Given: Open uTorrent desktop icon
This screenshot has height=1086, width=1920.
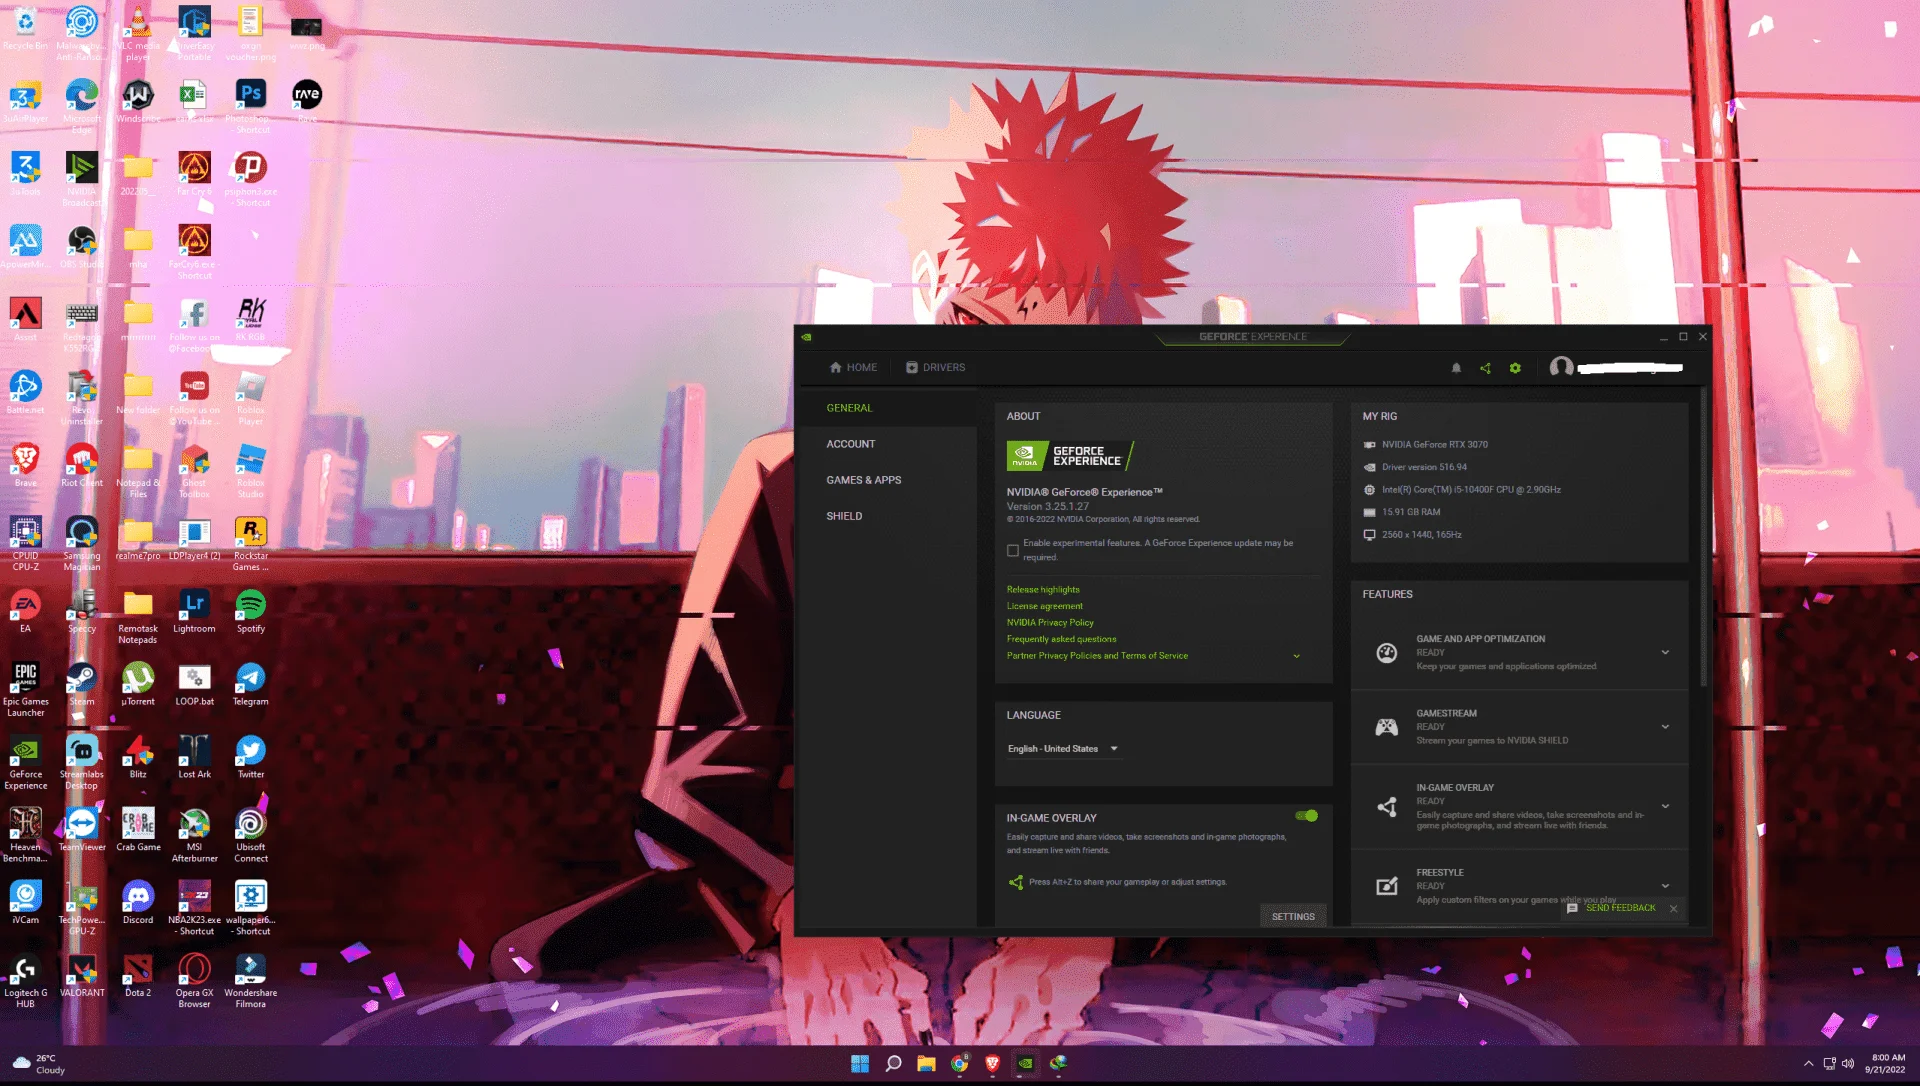Looking at the screenshot, I should click(x=138, y=684).
